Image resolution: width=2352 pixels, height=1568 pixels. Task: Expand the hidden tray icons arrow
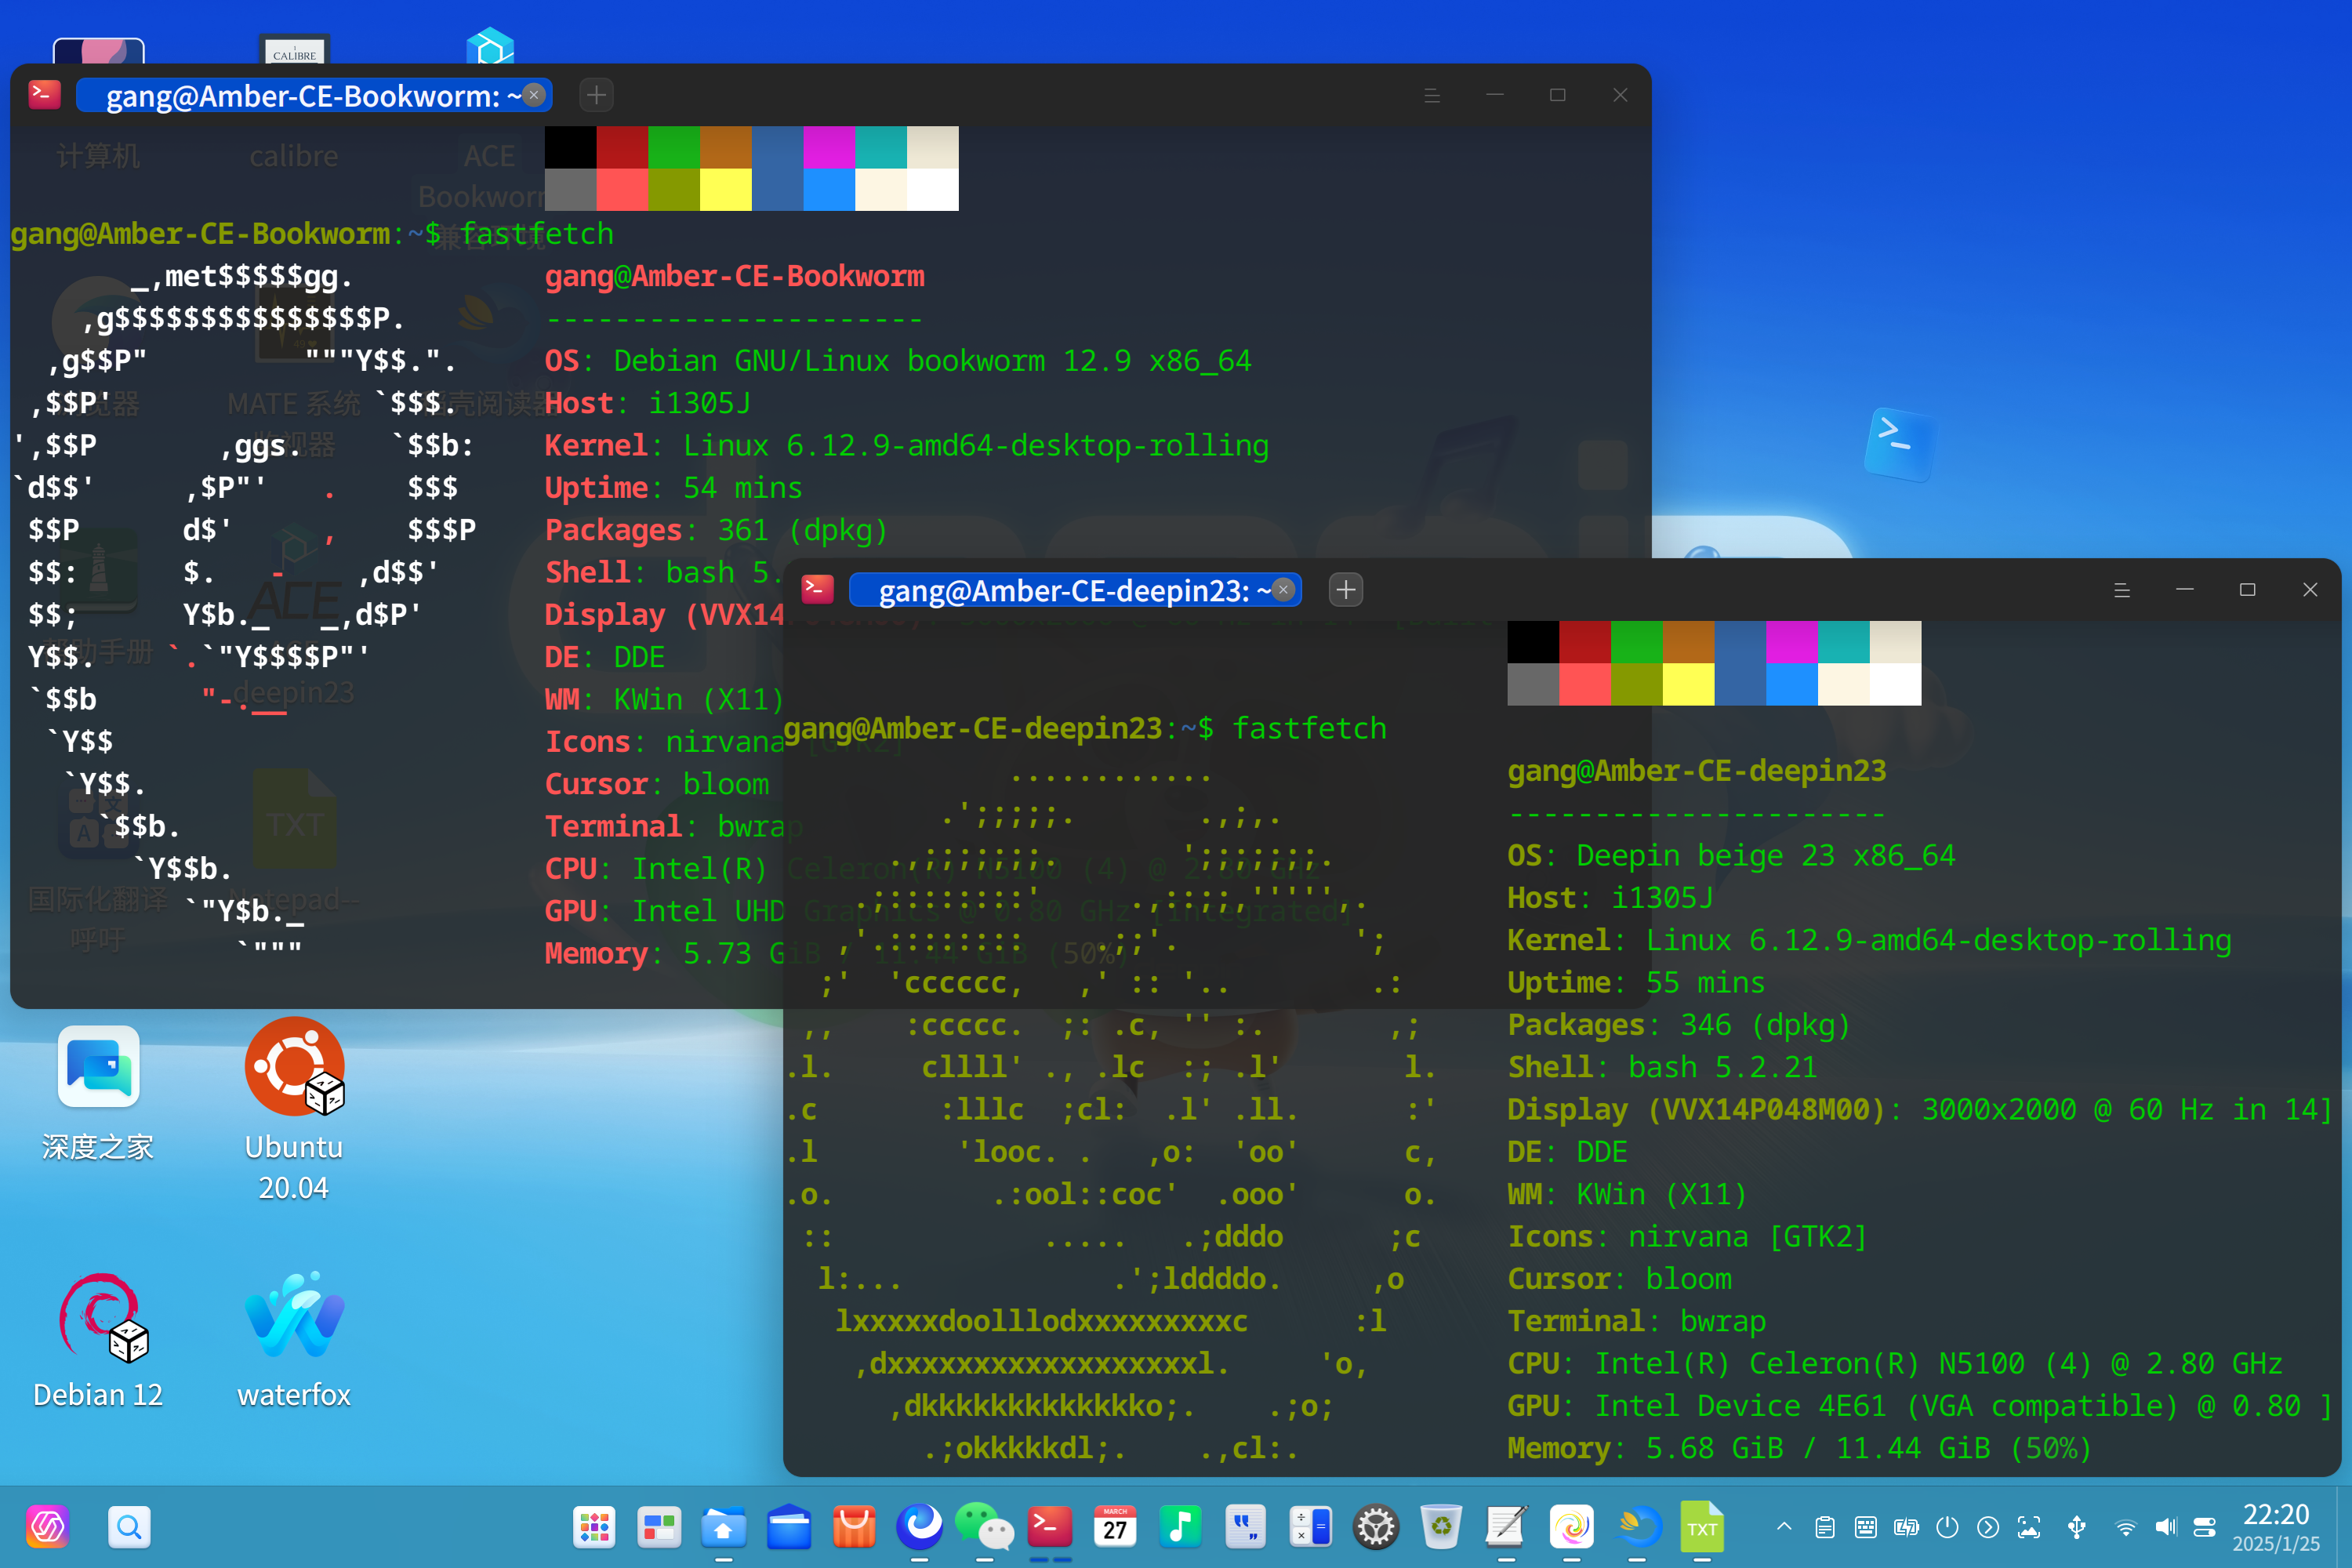[x=1783, y=1526]
